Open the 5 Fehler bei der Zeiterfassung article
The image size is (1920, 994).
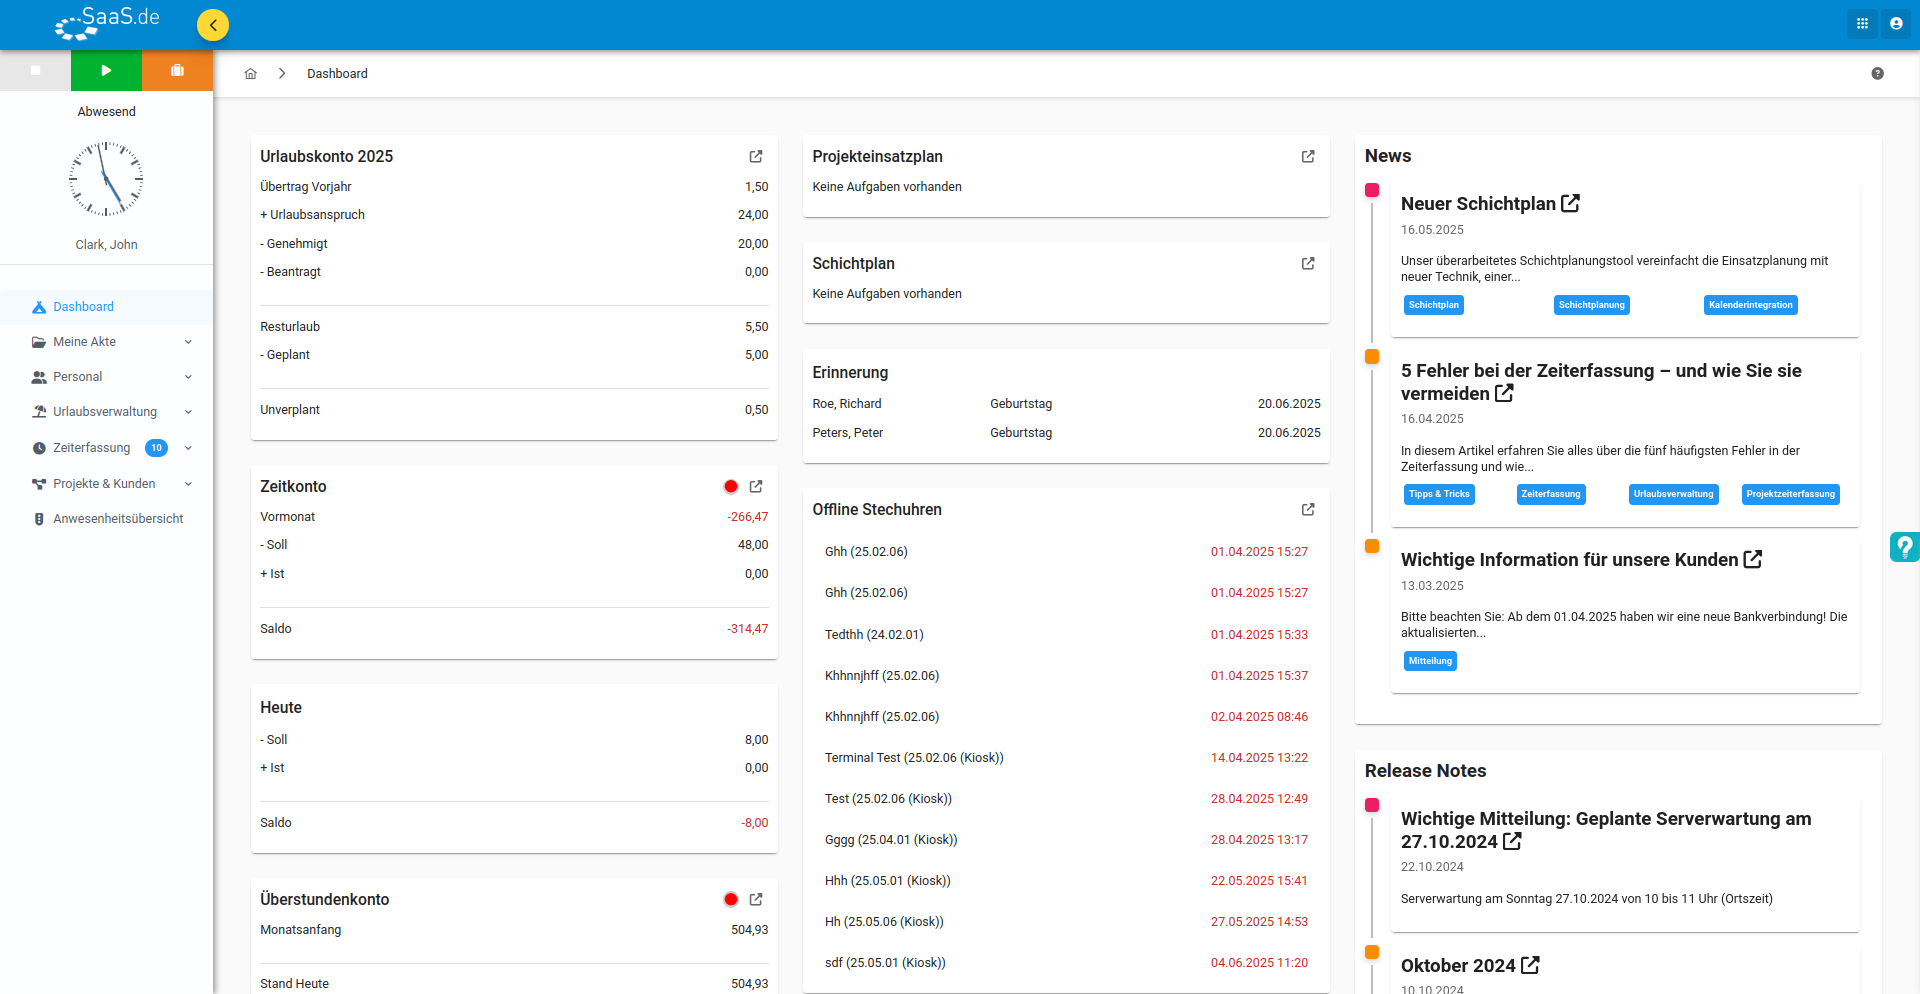(1601, 382)
